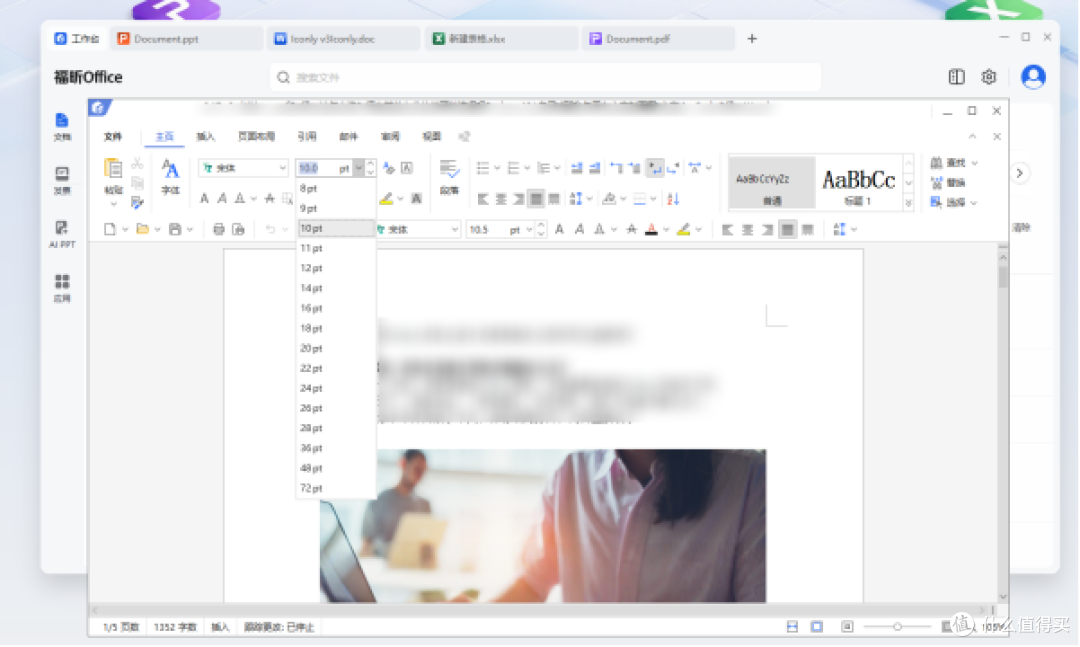The width and height of the screenshot is (1080, 647).
Task: Toggle the right-align button in the lower toolbar
Action: 767,229
